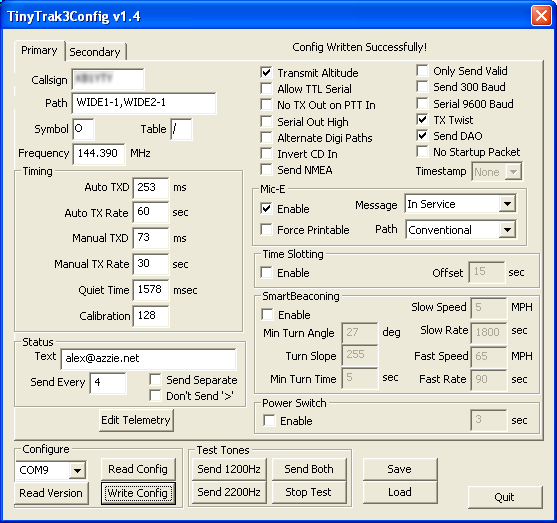Click the Frequency field 144.390

[99, 154]
